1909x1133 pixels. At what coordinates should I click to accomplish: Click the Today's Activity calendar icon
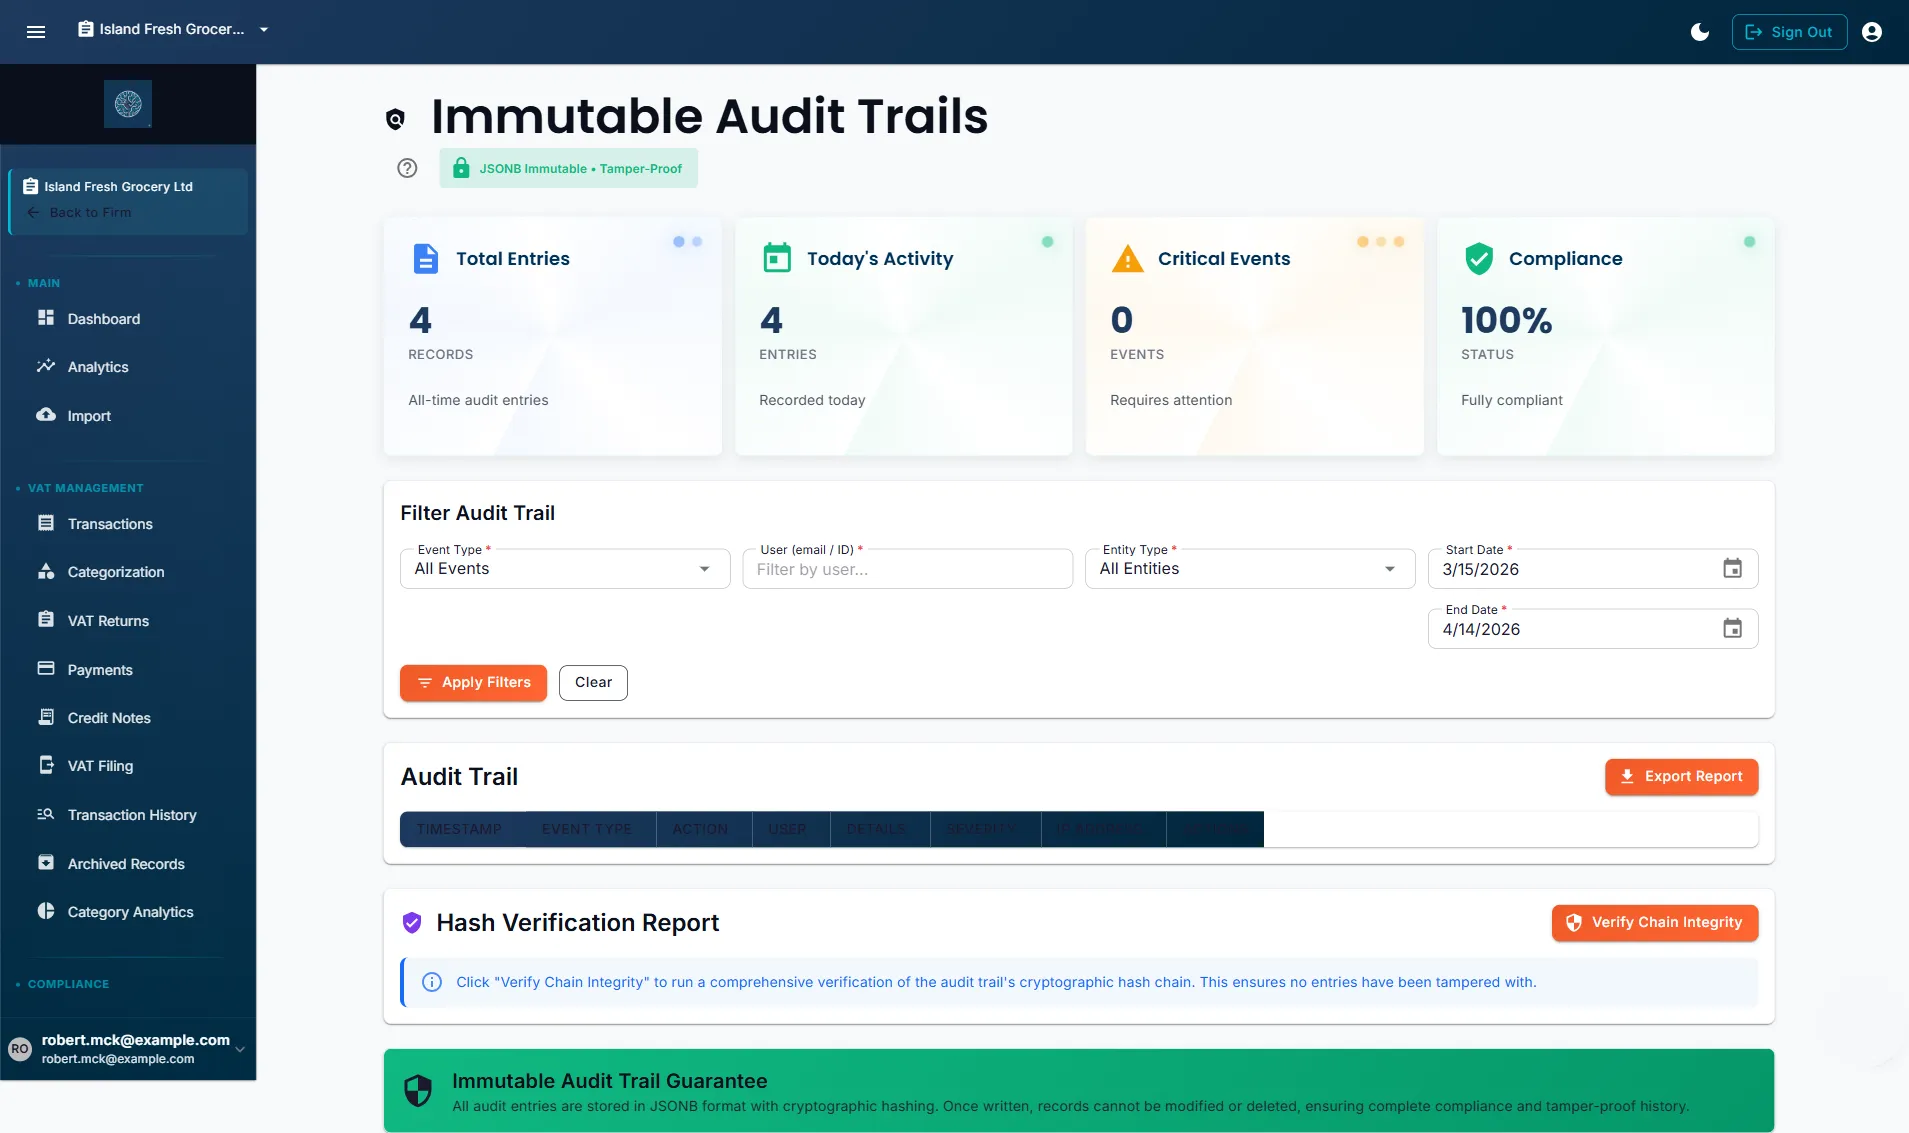[x=777, y=259]
